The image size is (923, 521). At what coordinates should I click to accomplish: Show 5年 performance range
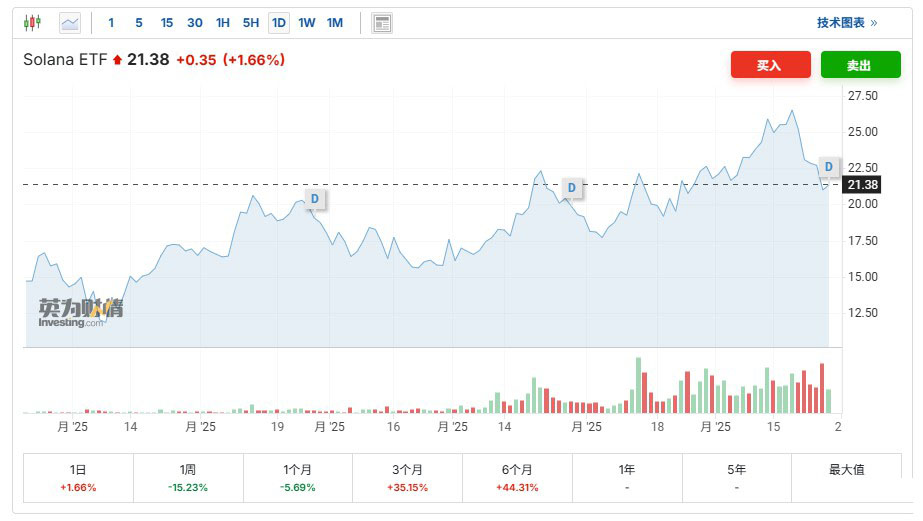tap(736, 478)
